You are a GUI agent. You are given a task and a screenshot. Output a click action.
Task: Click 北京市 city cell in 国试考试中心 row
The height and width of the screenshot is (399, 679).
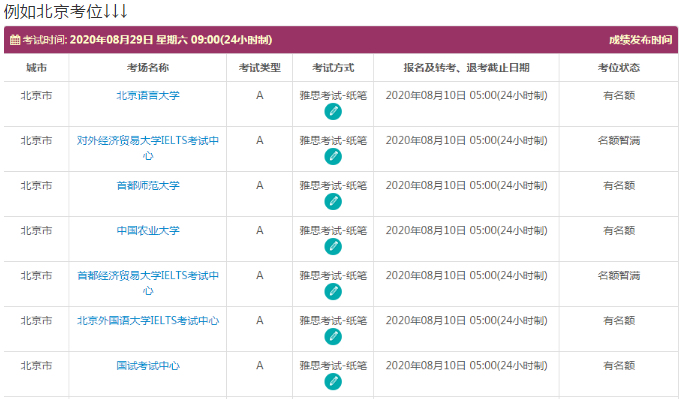(x=36, y=366)
